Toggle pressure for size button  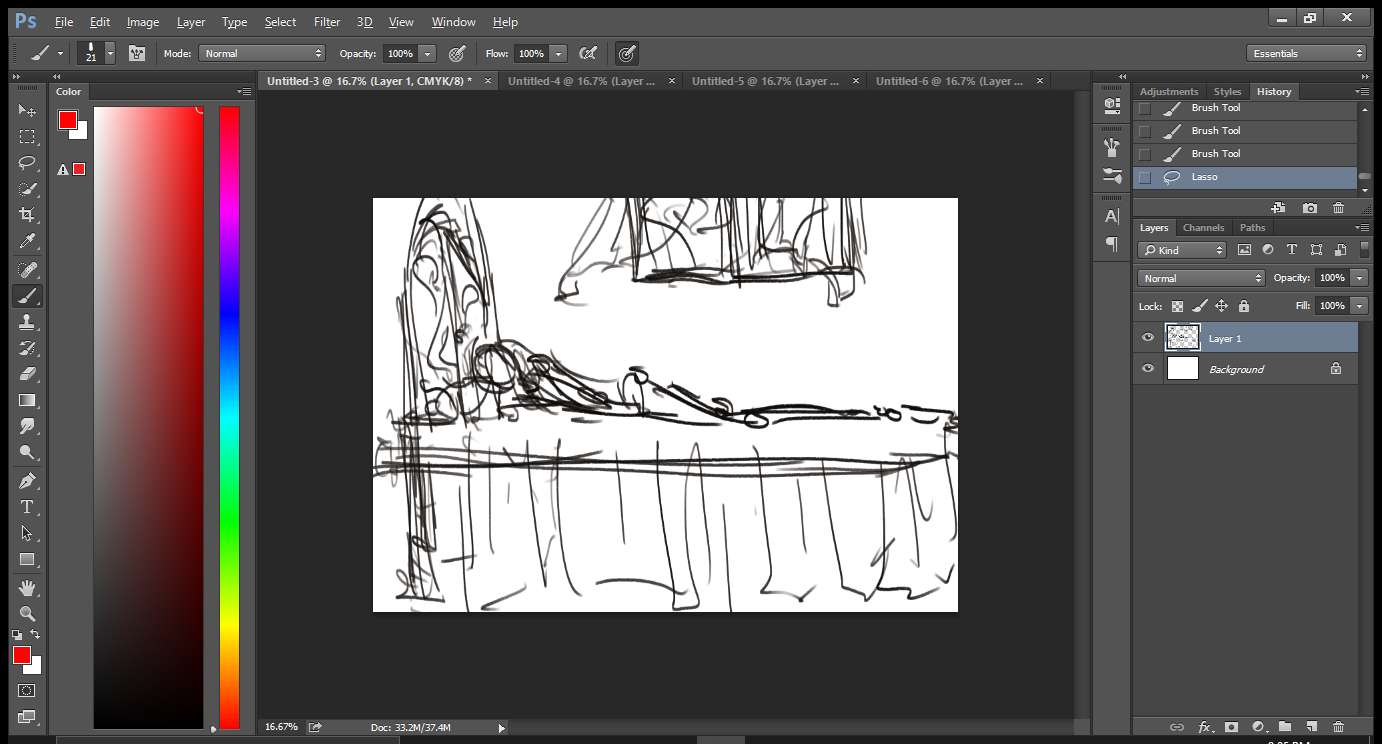coord(627,53)
